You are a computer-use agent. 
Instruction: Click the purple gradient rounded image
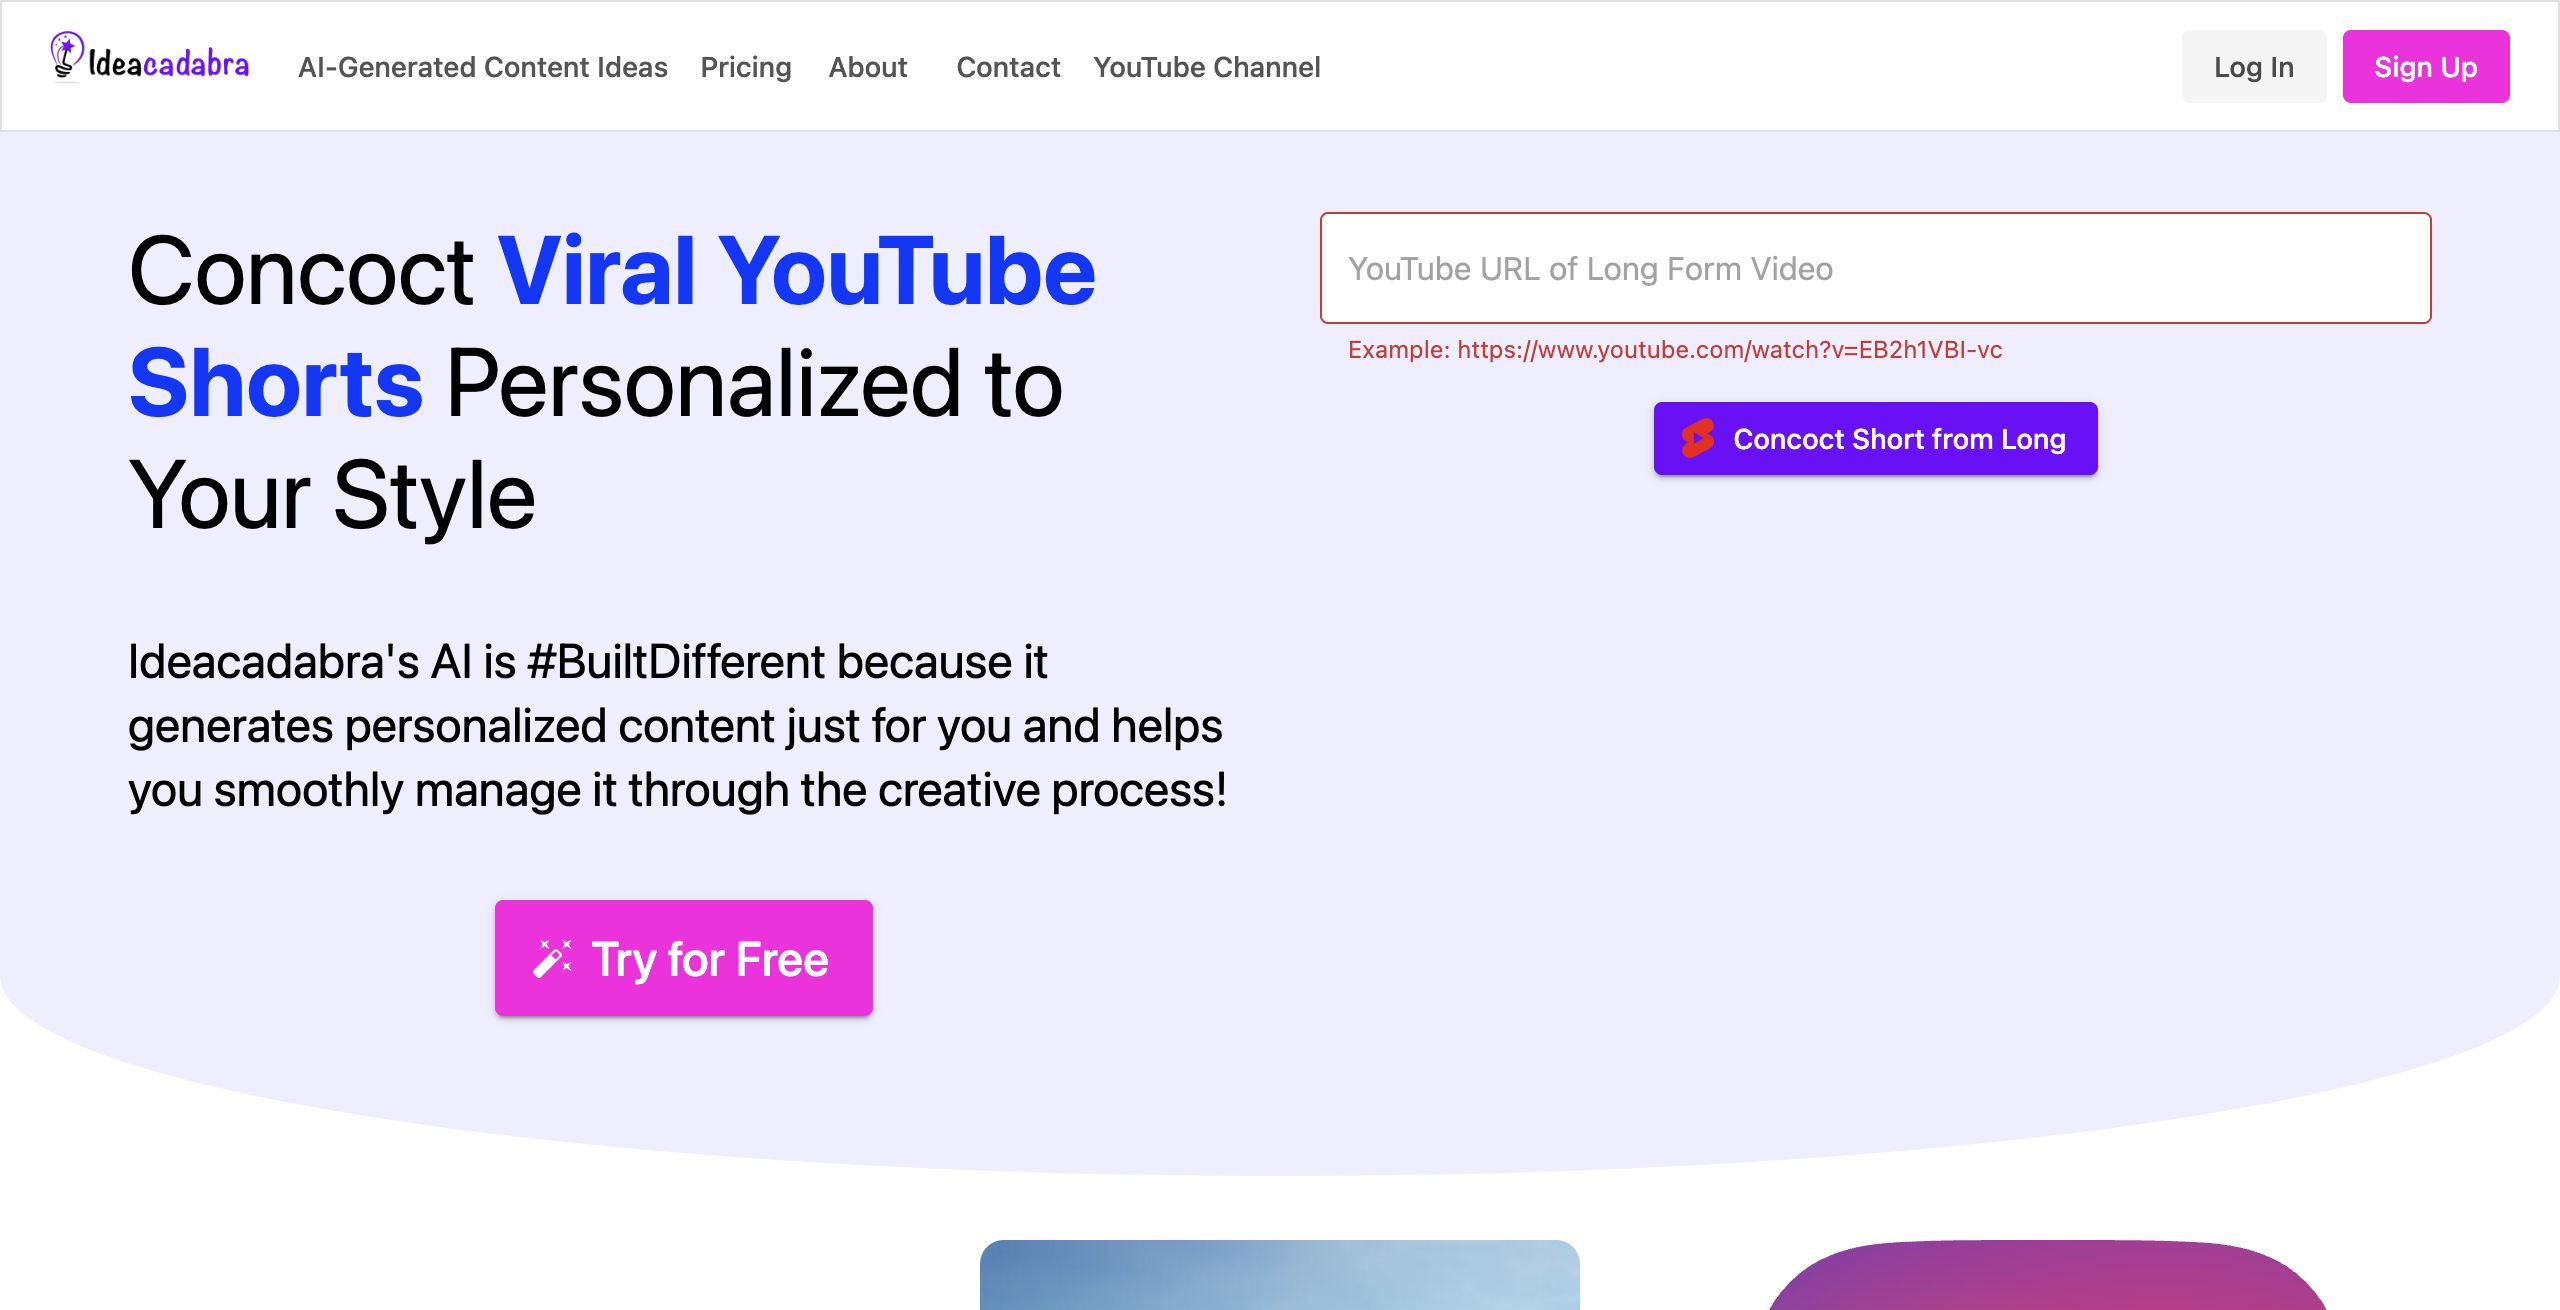(2047, 1276)
